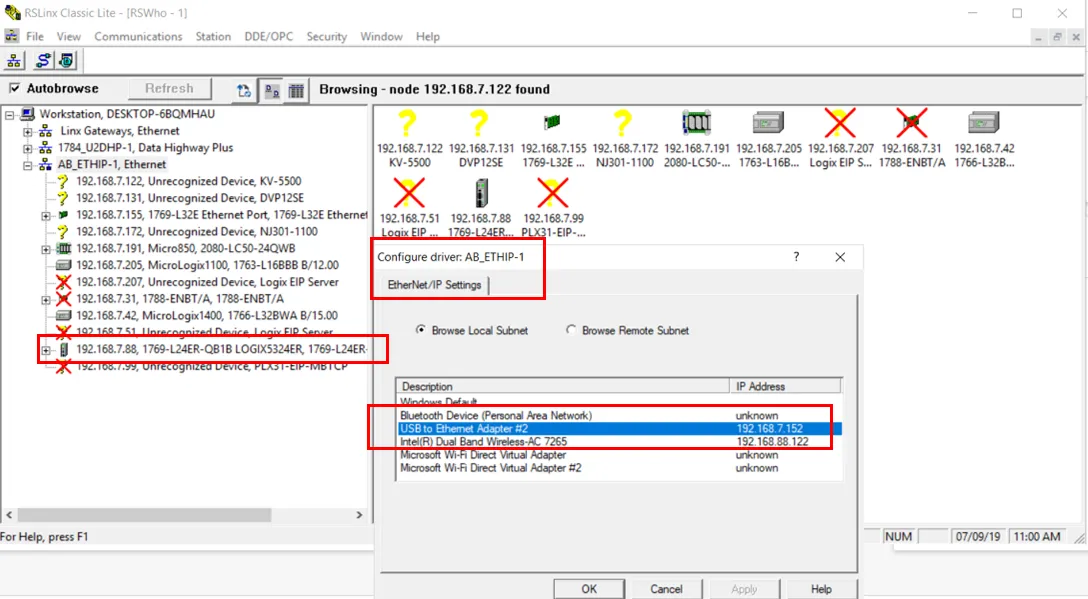The height and width of the screenshot is (599, 1088).
Task: Collapse the AB_ETHIP-1, Ethernet node
Action: coord(28,164)
